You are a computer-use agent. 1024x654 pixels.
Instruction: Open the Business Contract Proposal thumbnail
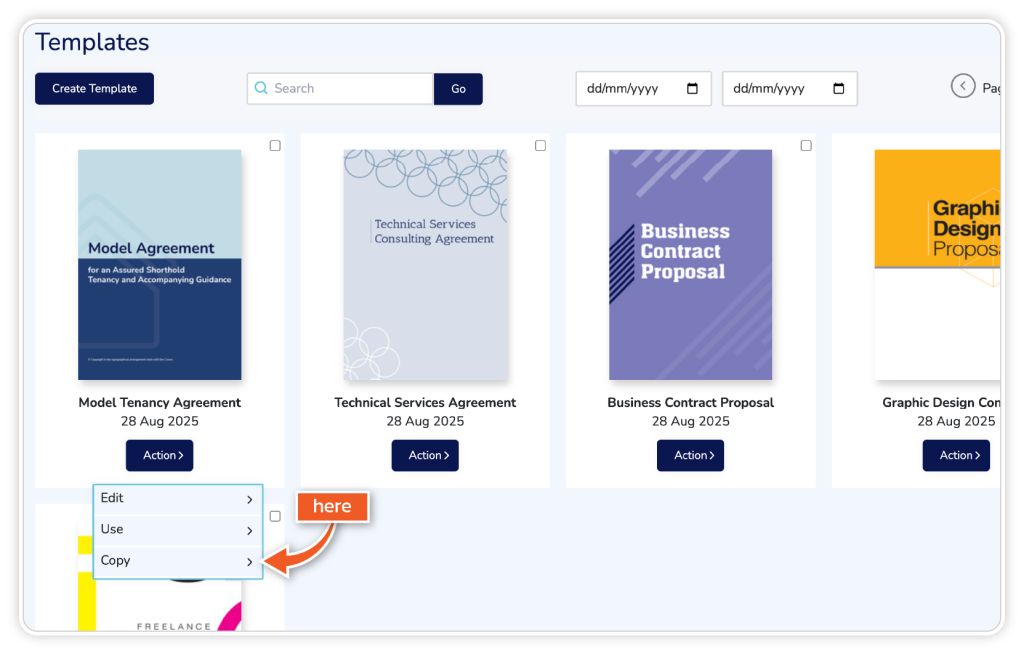[690, 265]
